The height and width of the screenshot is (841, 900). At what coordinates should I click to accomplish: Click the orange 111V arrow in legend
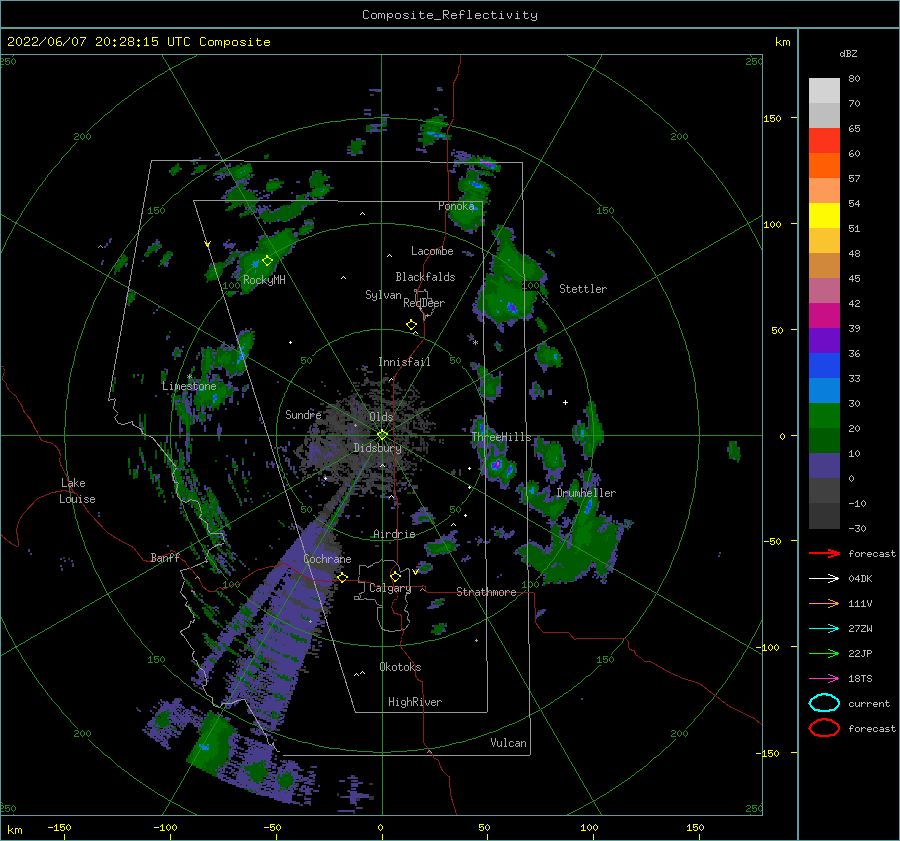824,603
